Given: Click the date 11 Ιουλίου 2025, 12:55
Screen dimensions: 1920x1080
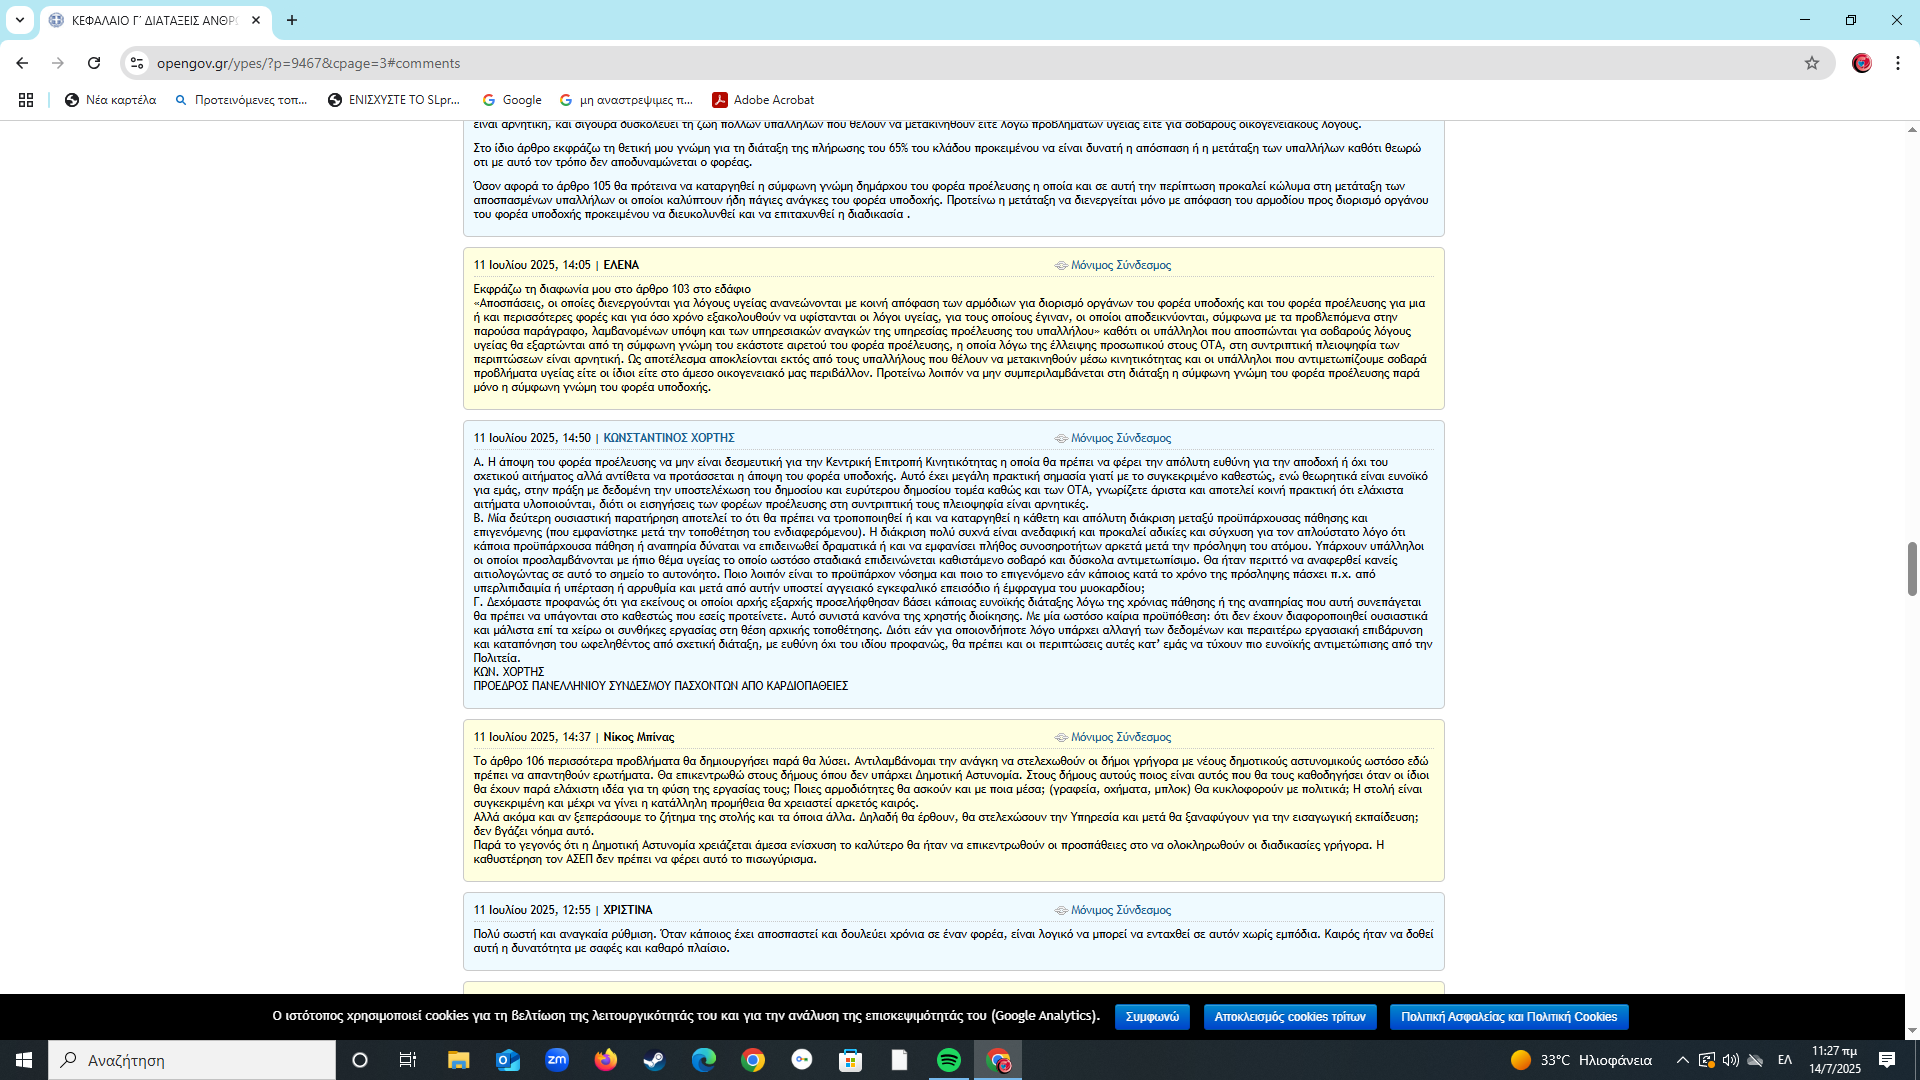Looking at the screenshot, I should (x=532, y=910).
